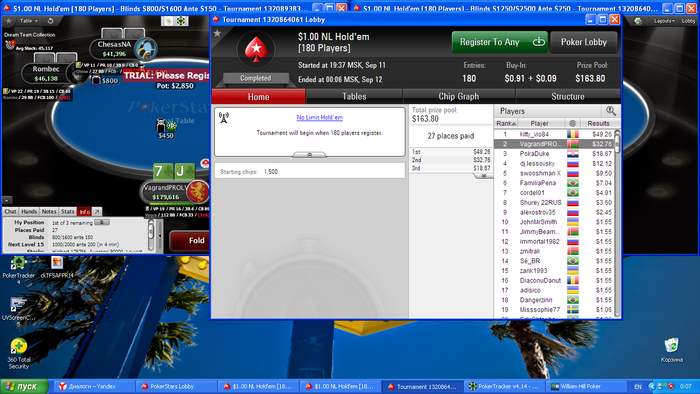
Task: Select player row dj.lessovsky
Action: pyautogui.click(x=554, y=163)
